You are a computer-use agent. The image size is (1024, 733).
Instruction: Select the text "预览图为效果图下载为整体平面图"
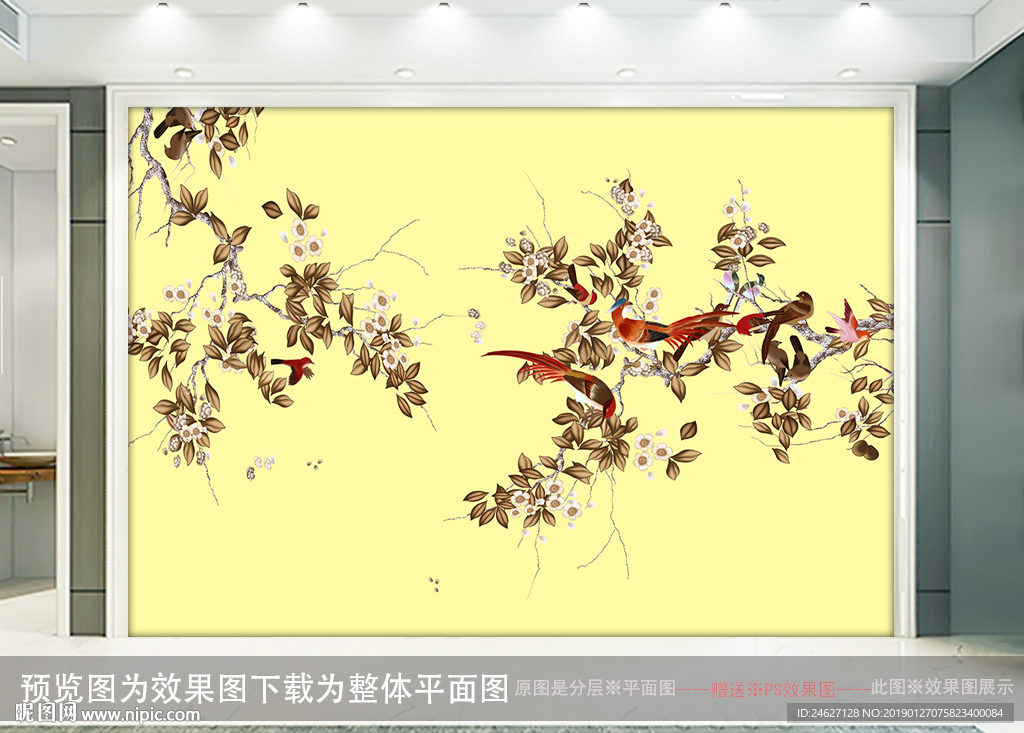click(264, 689)
